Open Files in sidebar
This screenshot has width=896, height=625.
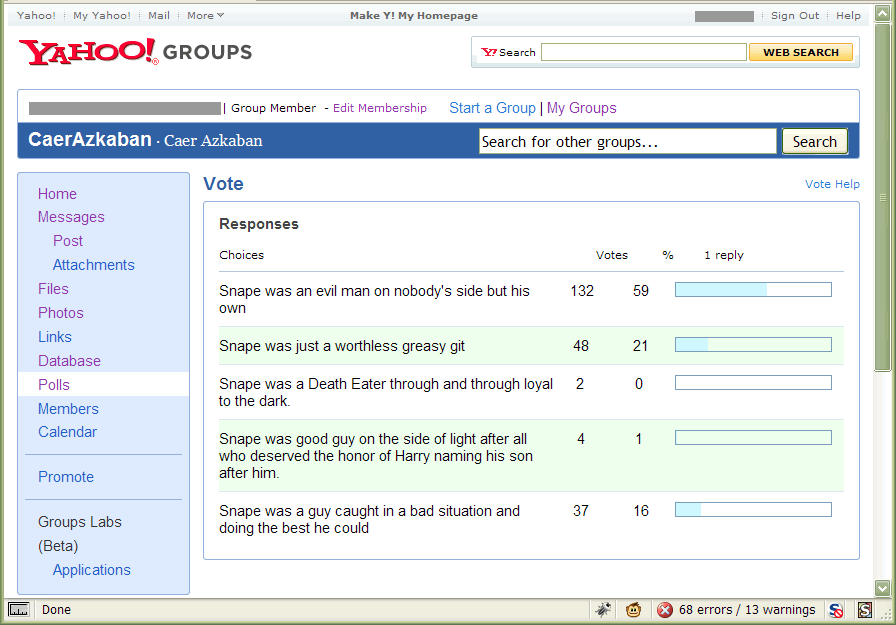coord(53,289)
